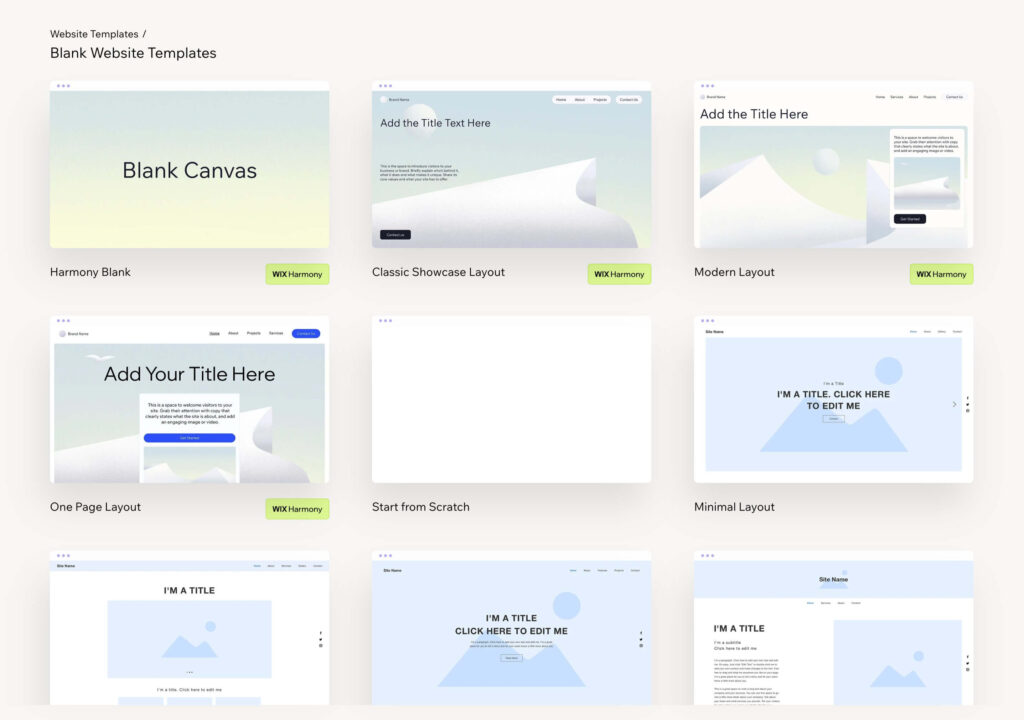
Task: Click the WIX Harmony badge next to Modern Layout
Action: (x=940, y=274)
